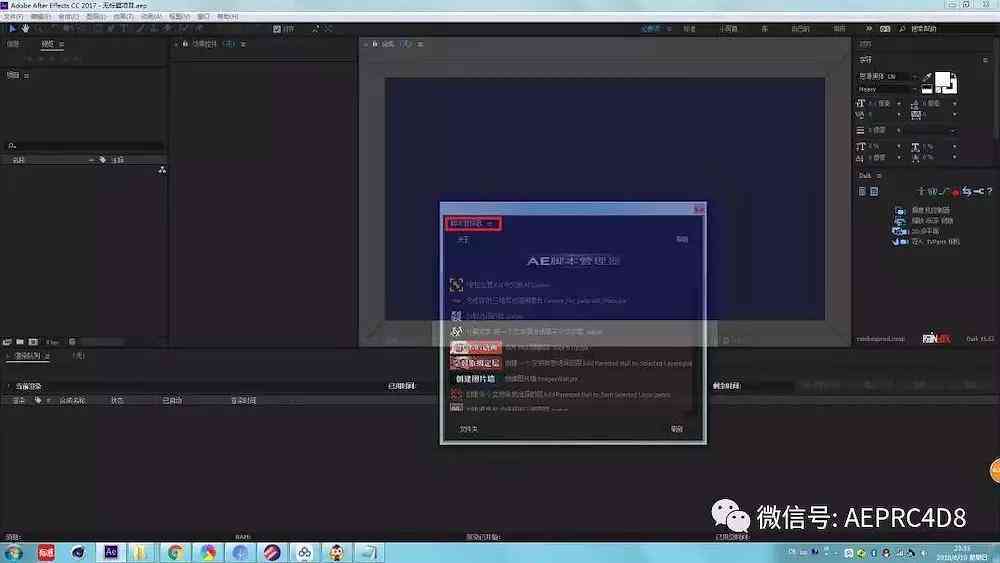Open the 文件(F) menu
The height and width of the screenshot is (563, 1000).
pyautogui.click(x=13, y=17)
